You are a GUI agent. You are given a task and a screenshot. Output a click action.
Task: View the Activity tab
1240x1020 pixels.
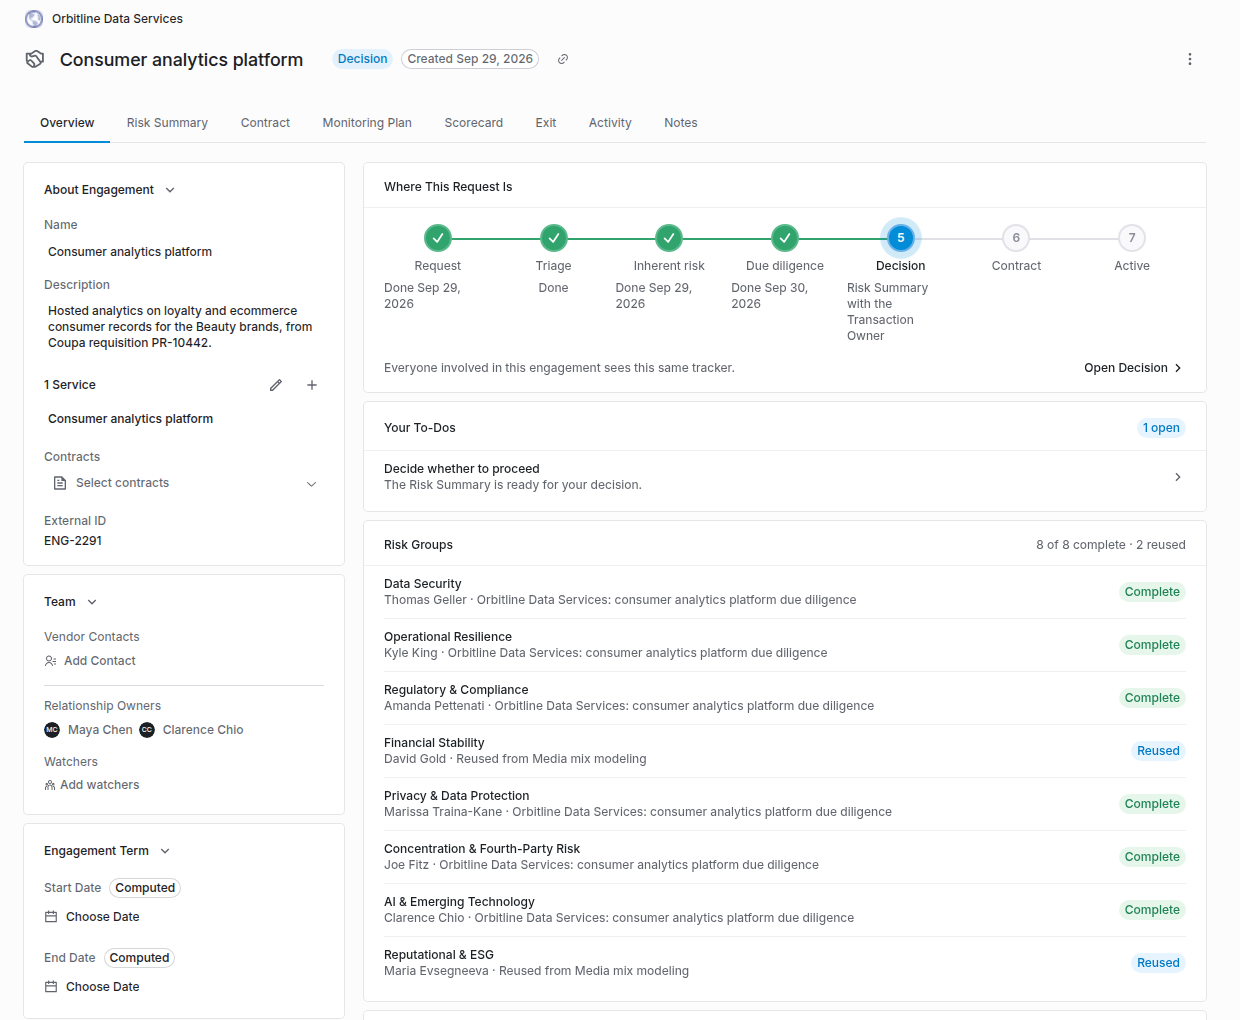coord(610,123)
